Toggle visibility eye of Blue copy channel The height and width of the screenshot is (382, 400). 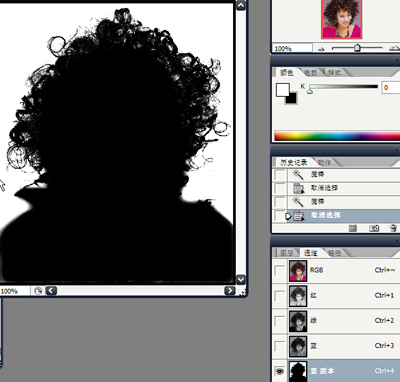coord(279,371)
